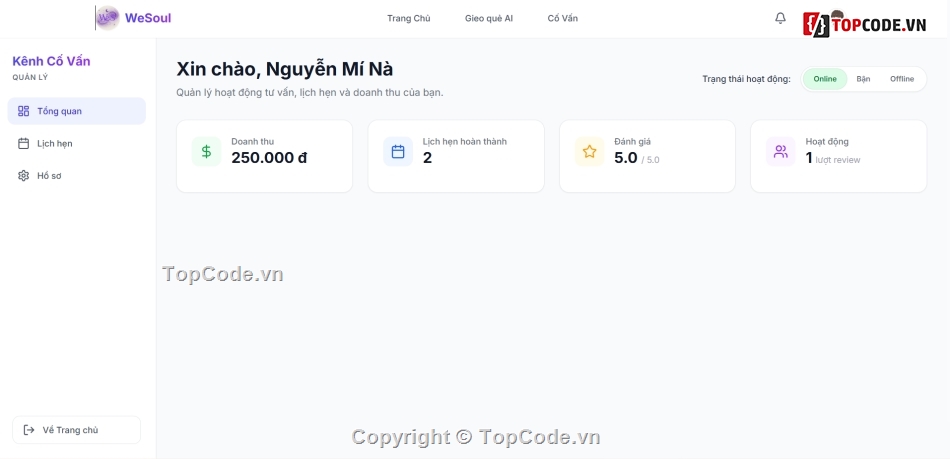Set status to Bận
The height and width of the screenshot is (459, 950).
tap(863, 79)
